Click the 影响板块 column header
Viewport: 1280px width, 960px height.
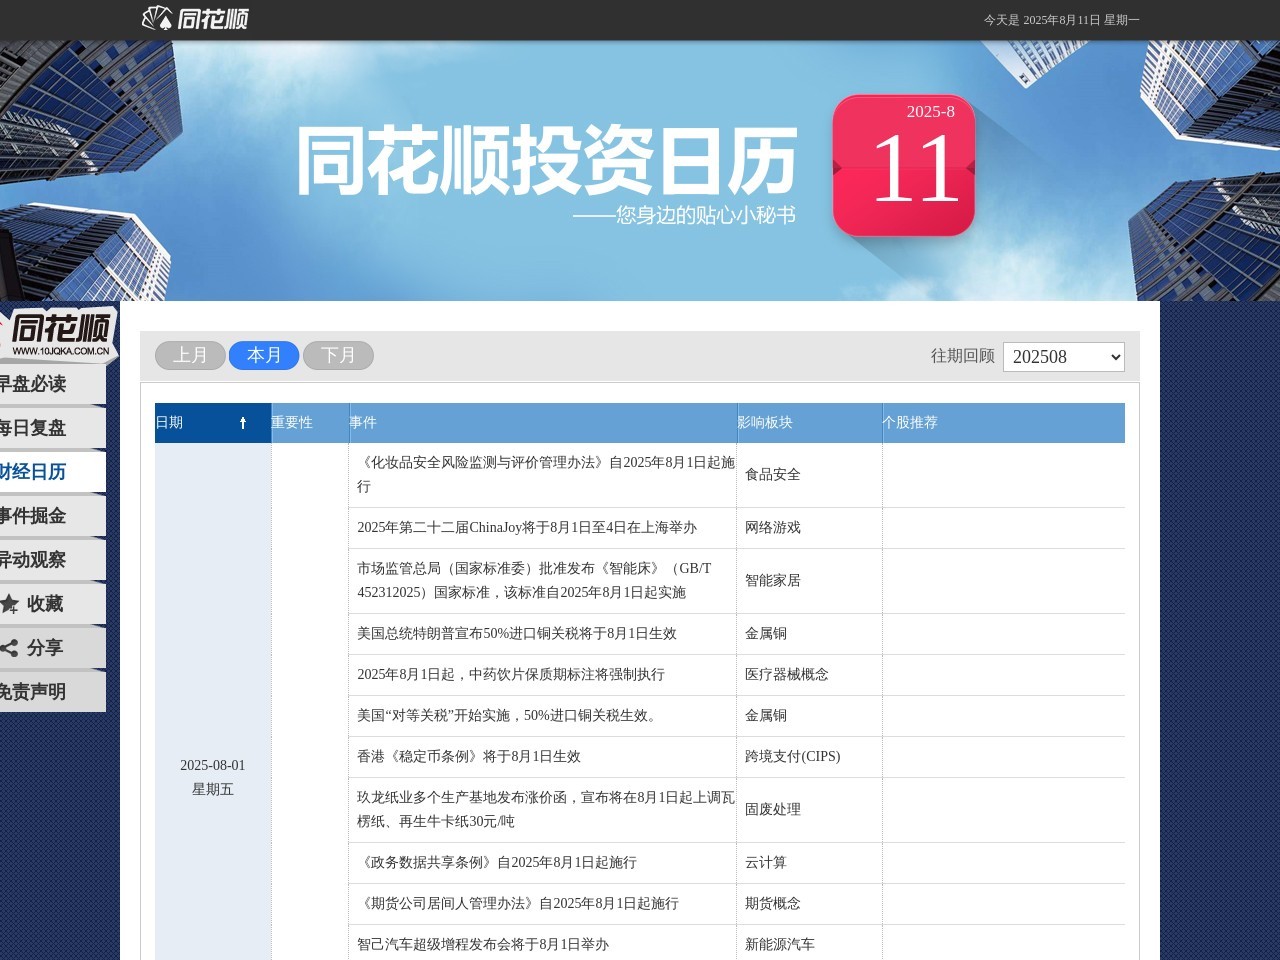click(x=809, y=423)
